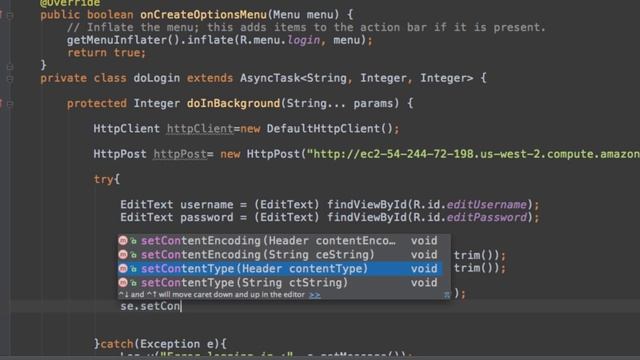Screen dimensions: 640x360
Task: Click the getMenuInflater() call
Action: coord(123,40)
